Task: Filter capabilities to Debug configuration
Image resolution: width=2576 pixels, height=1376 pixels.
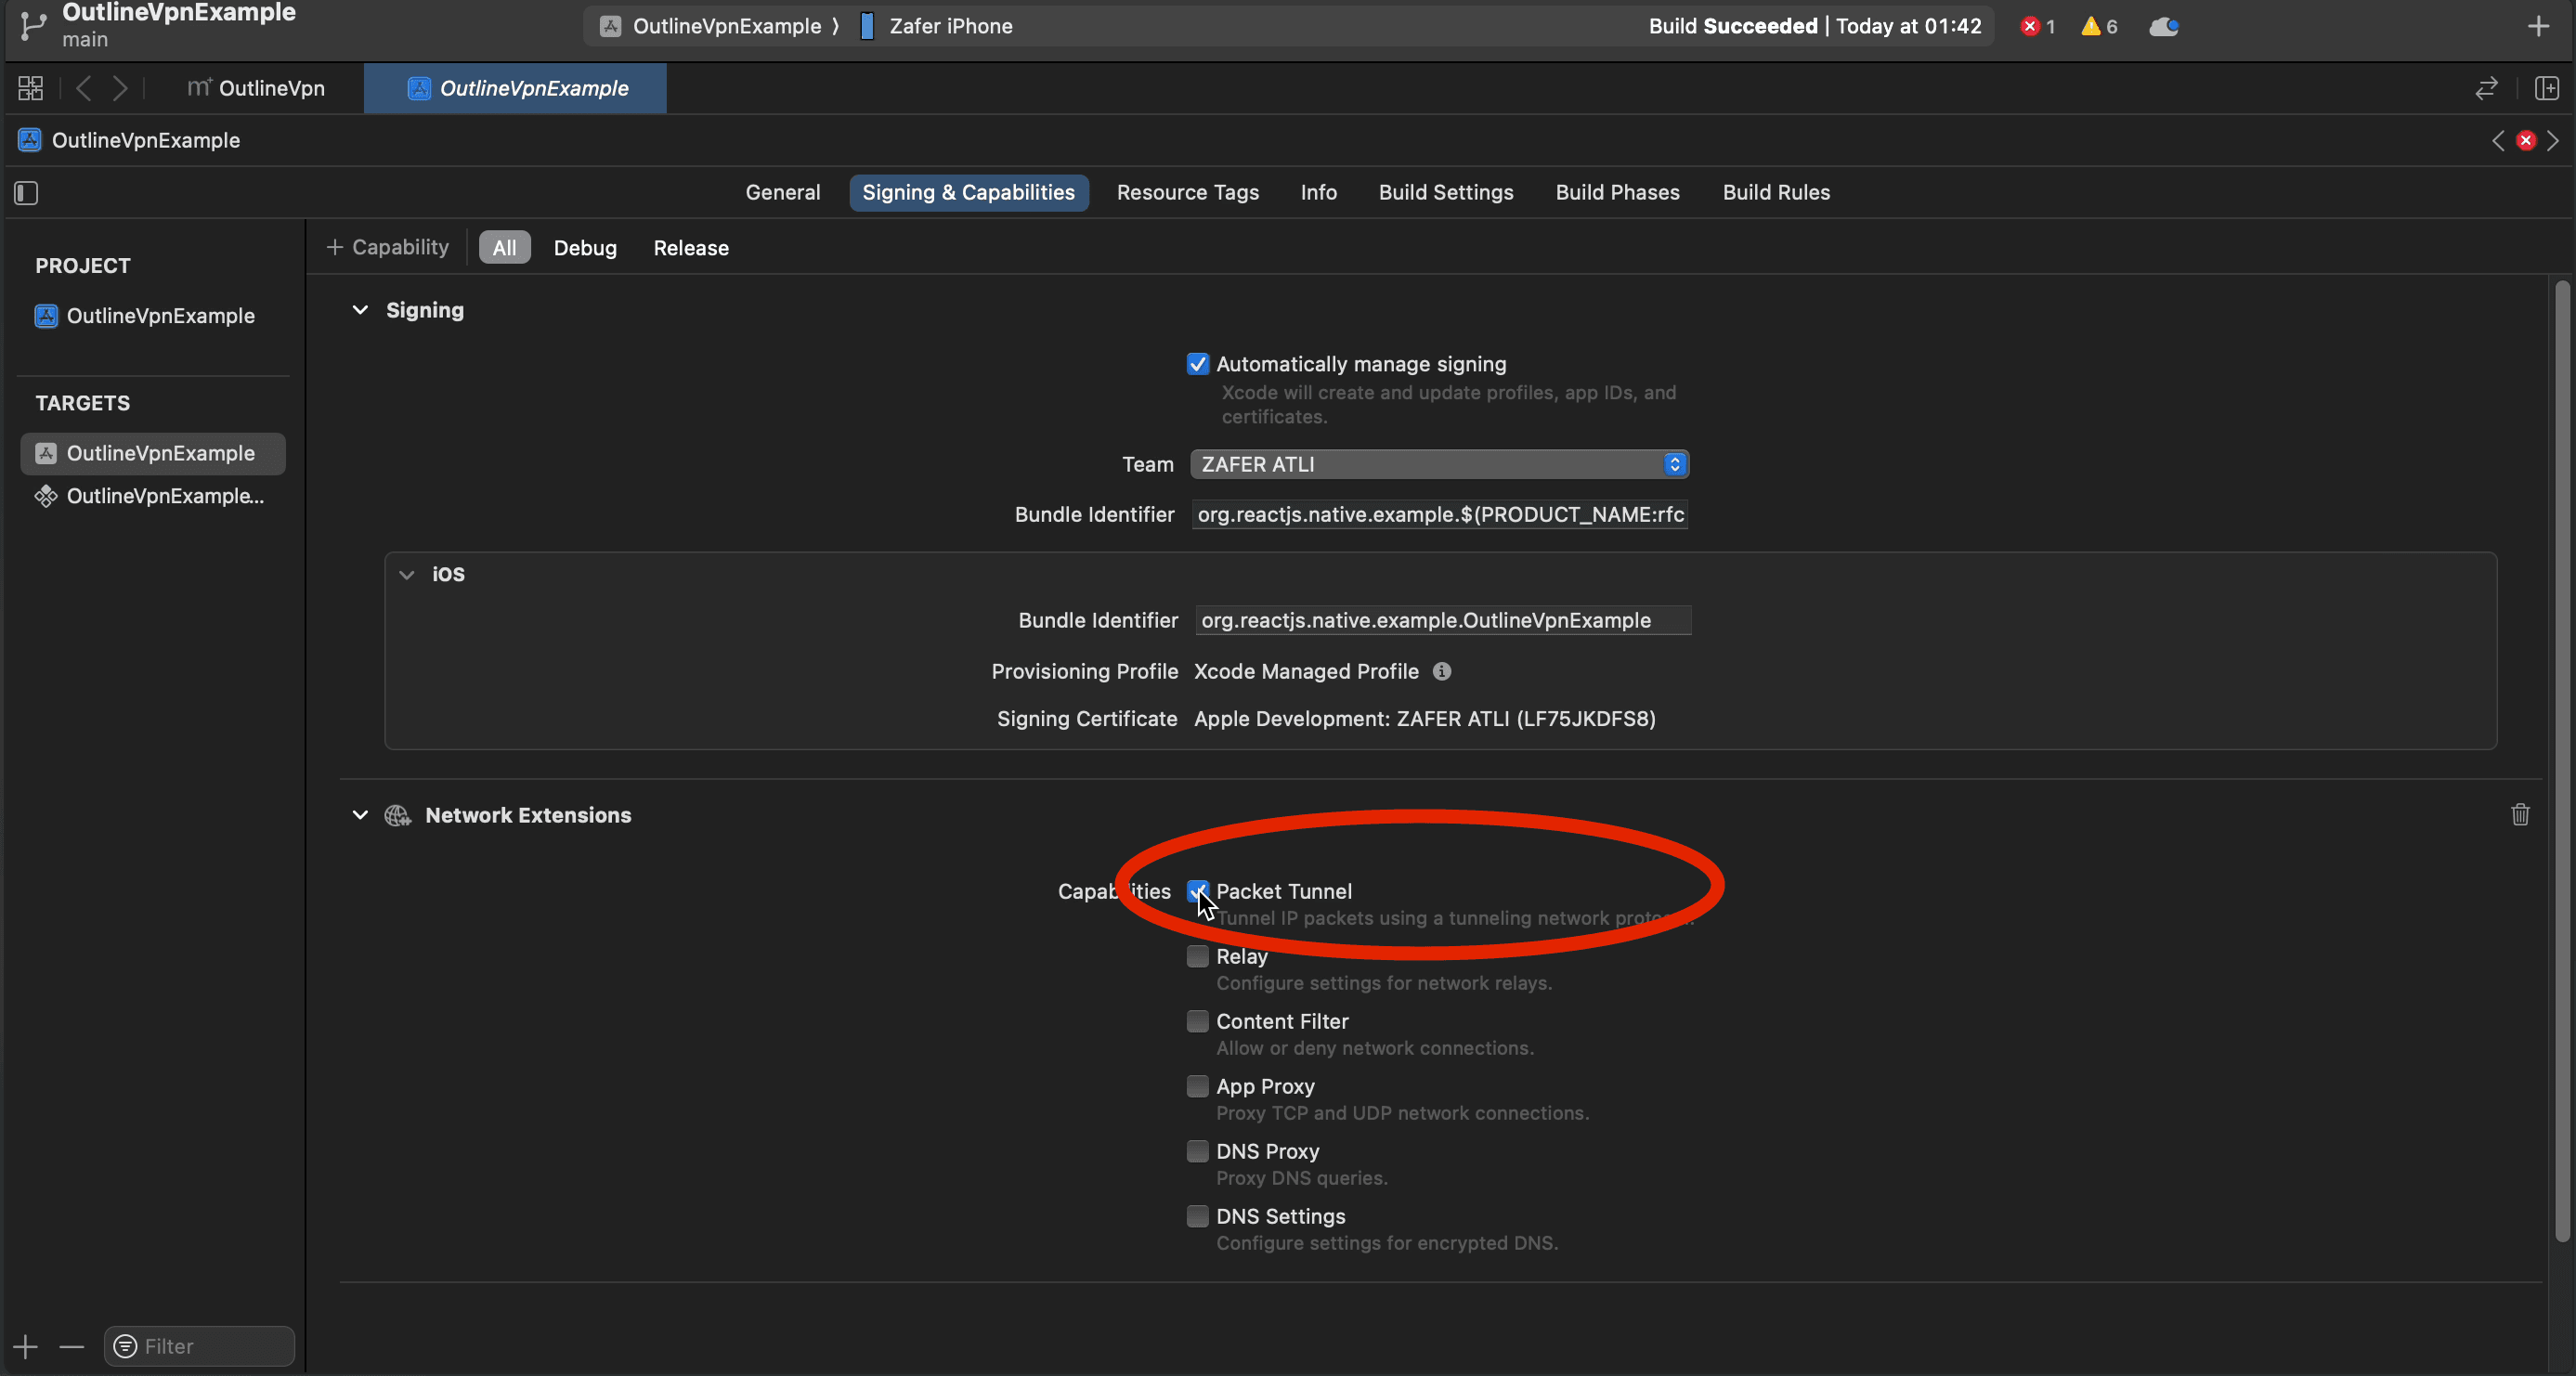Action: pos(585,247)
